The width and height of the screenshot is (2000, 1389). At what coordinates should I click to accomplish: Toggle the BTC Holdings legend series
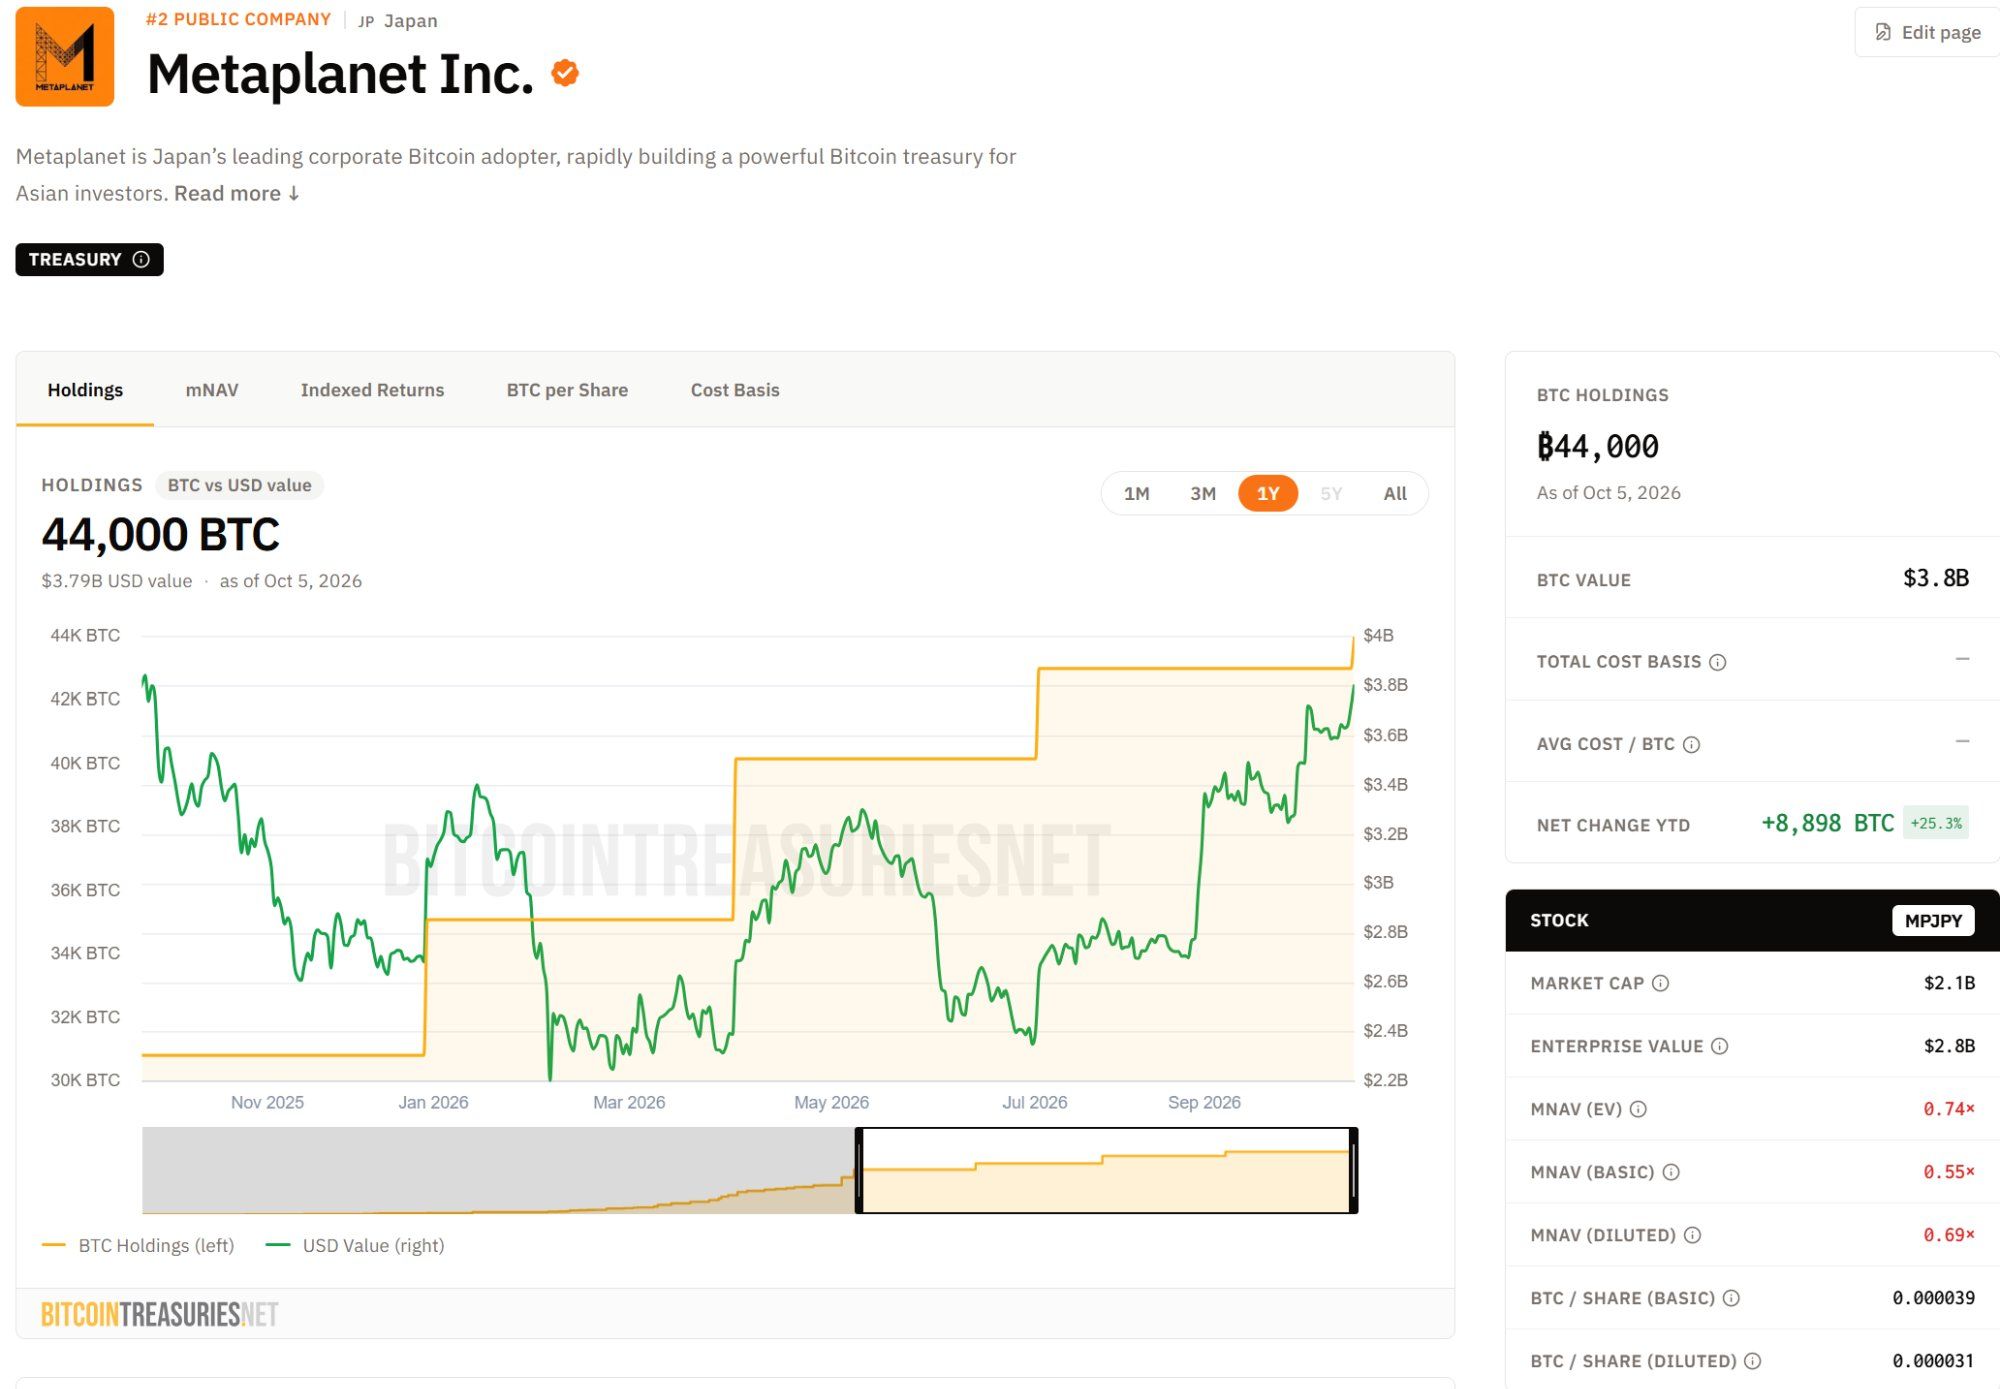point(138,1245)
